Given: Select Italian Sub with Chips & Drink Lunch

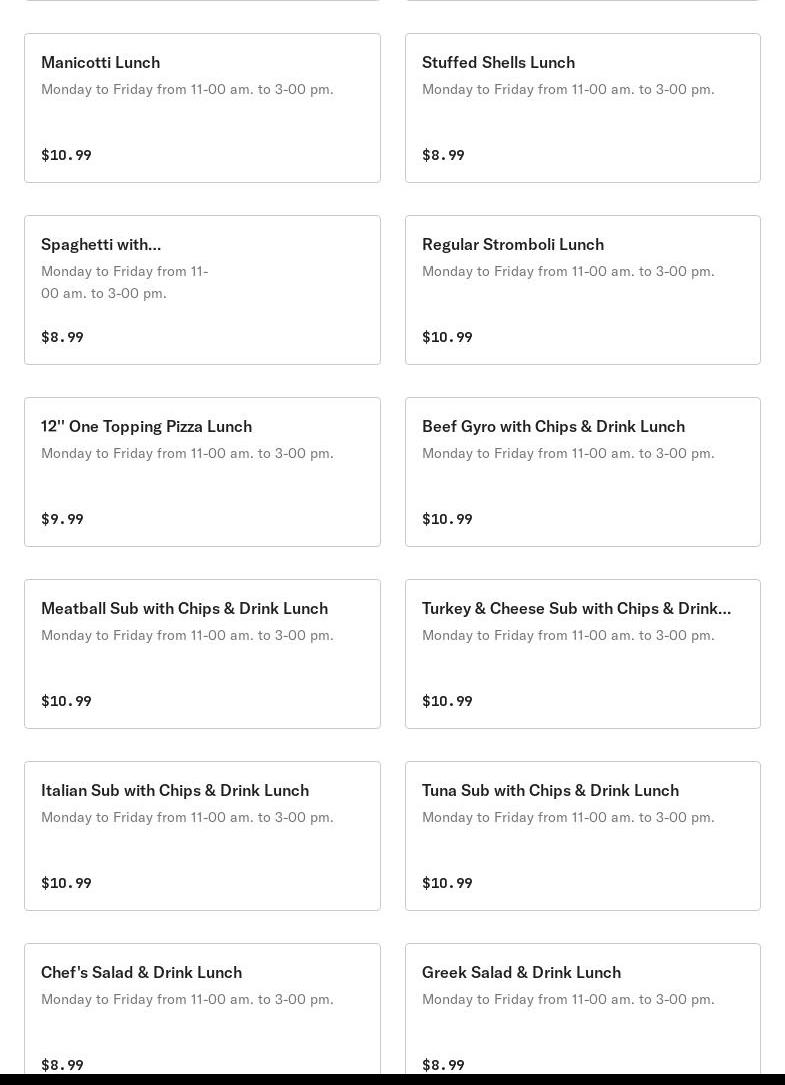Looking at the screenshot, I should tap(175, 790).
